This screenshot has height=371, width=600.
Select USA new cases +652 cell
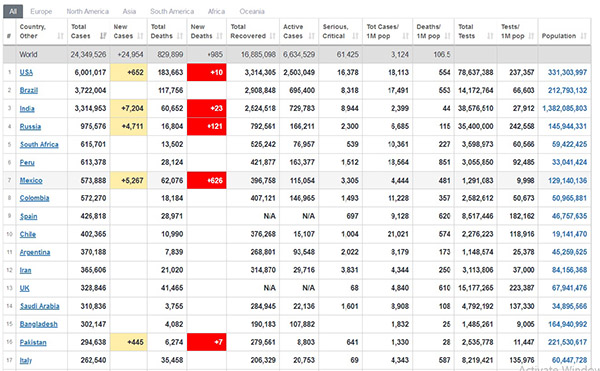(x=129, y=72)
